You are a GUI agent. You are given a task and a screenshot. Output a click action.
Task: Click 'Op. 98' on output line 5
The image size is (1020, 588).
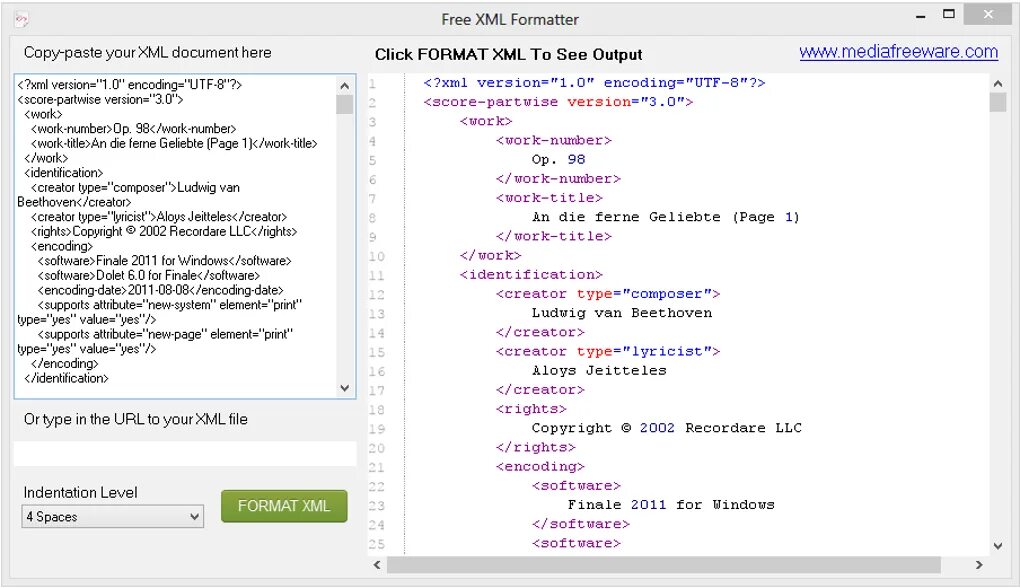pos(558,159)
